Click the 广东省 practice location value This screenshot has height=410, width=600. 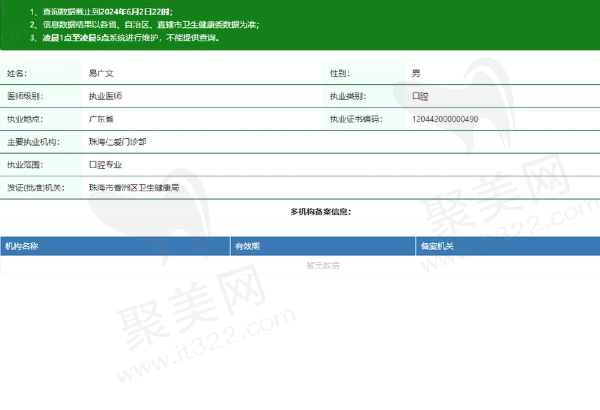(x=102, y=119)
